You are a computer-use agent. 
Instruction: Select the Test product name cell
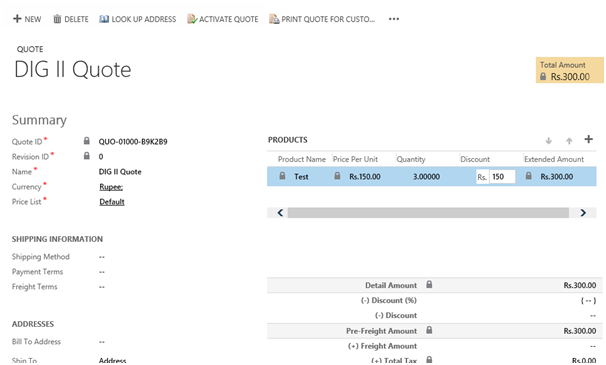click(x=301, y=177)
